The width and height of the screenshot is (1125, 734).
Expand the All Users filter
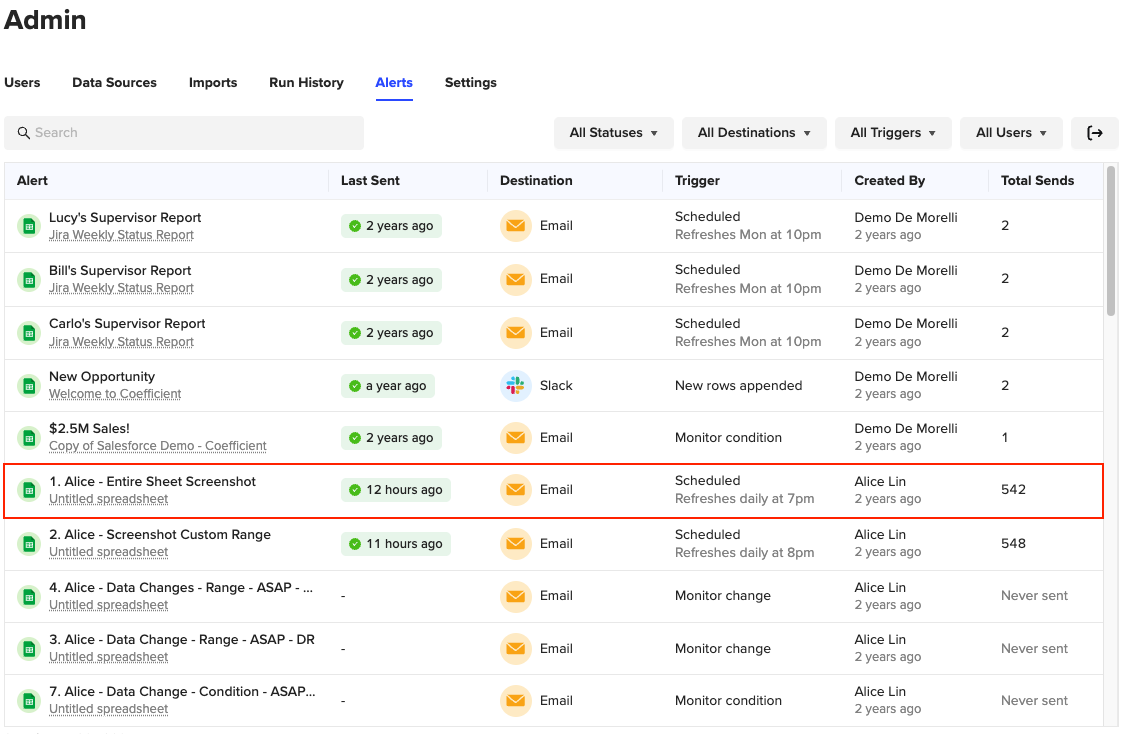(1010, 133)
